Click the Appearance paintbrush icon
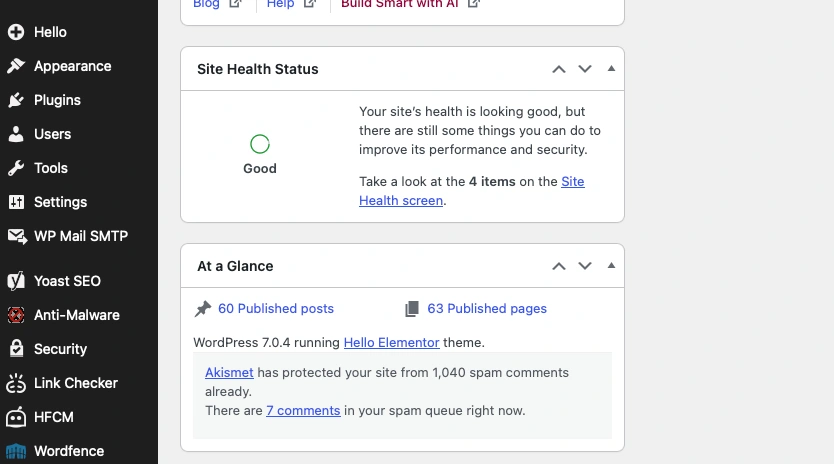Image resolution: width=834 pixels, height=464 pixels. pyautogui.click(x=16, y=66)
